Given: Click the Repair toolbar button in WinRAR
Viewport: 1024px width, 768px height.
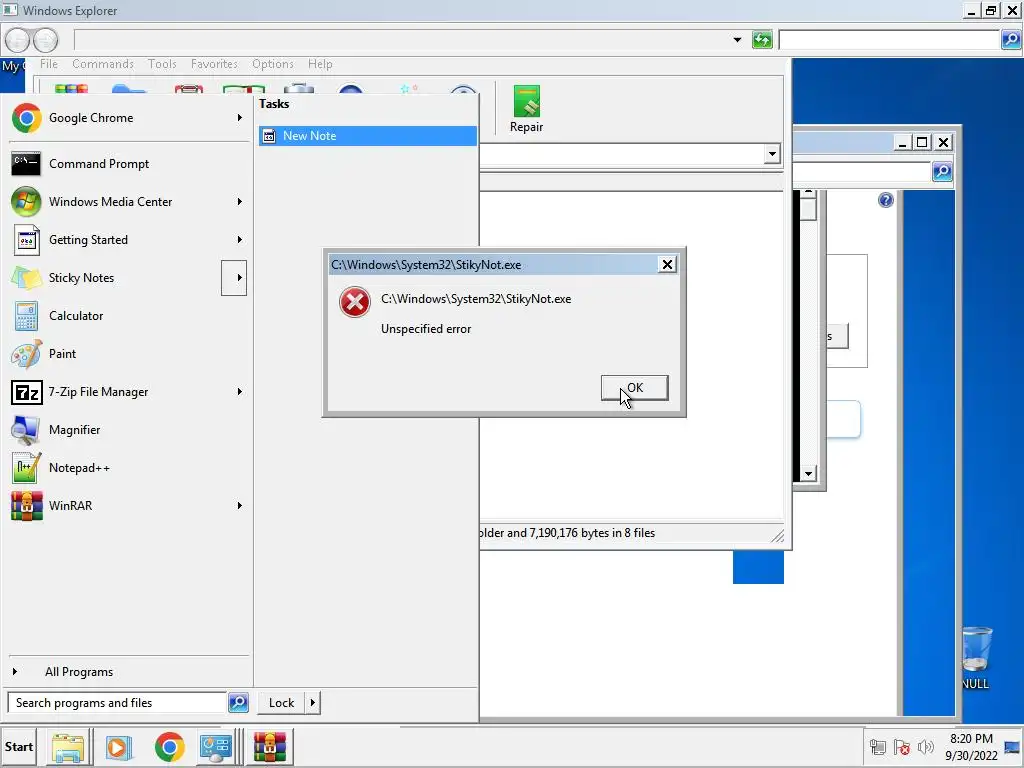Looking at the screenshot, I should pyautogui.click(x=526, y=109).
